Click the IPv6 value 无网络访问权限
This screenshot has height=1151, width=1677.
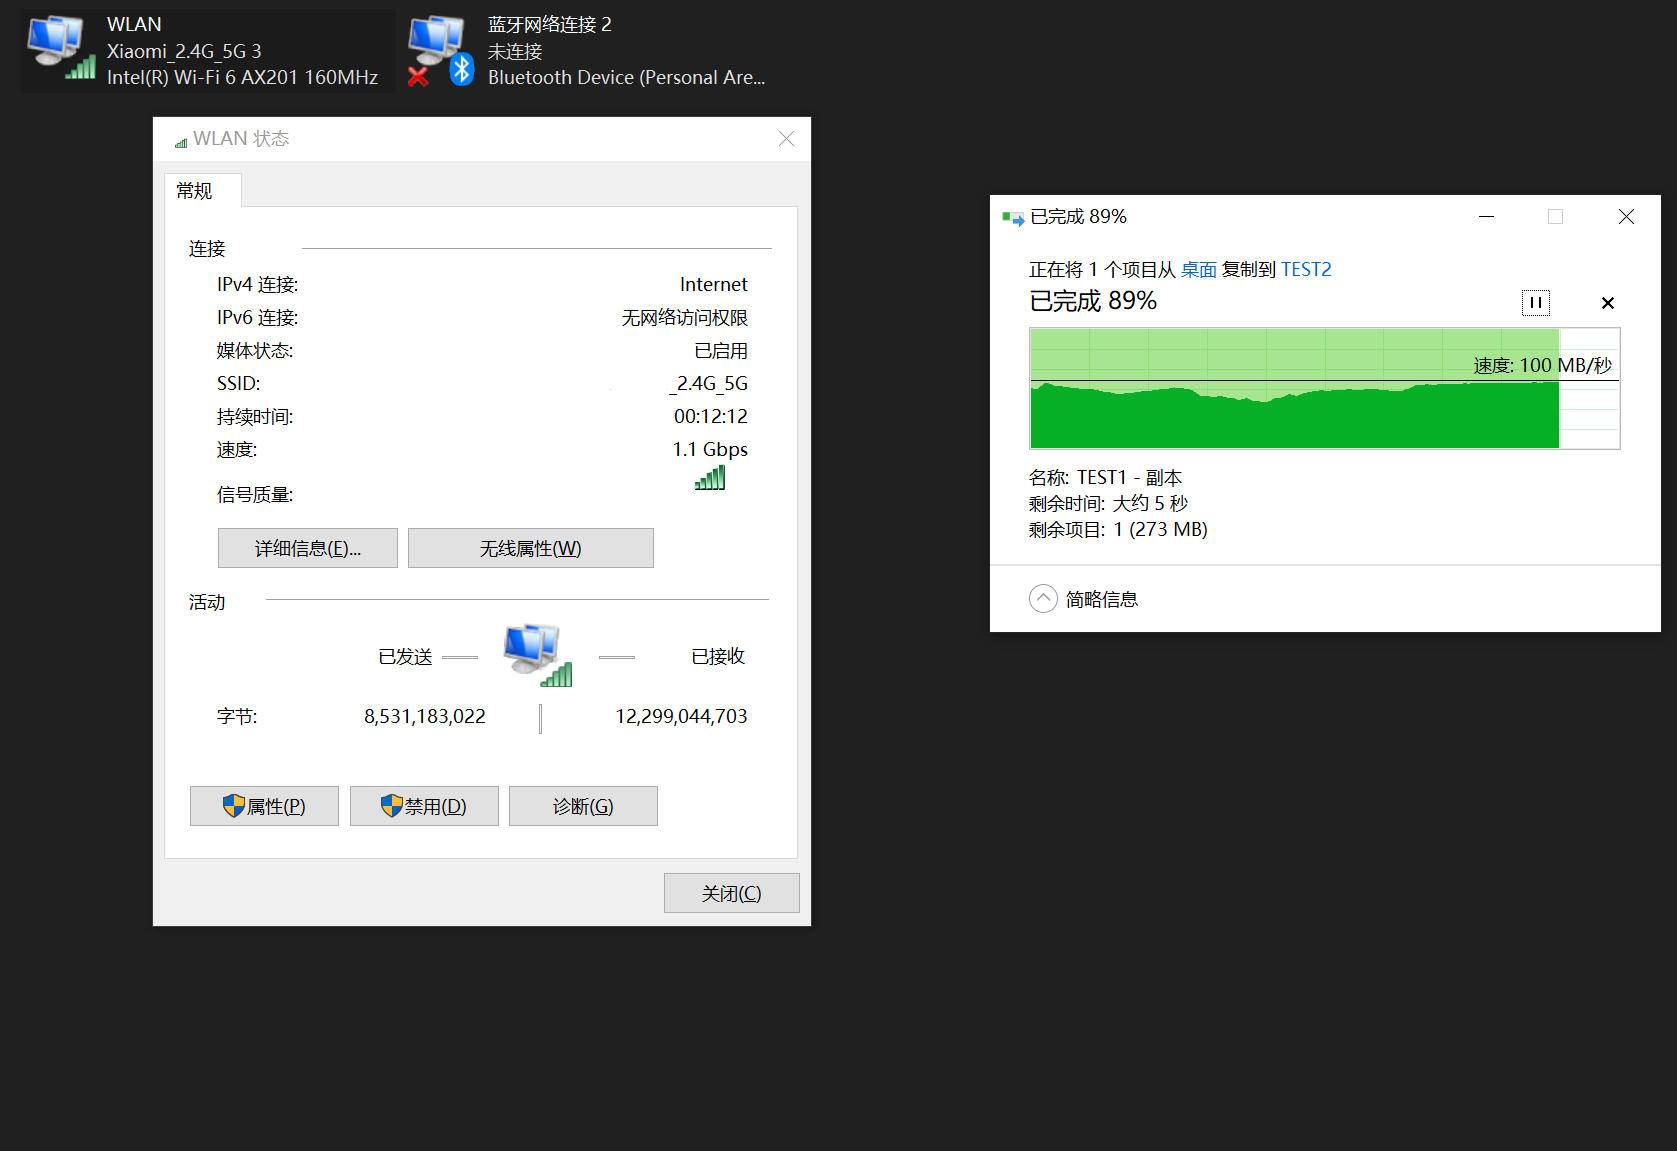pyautogui.click(x=685, y=317)
